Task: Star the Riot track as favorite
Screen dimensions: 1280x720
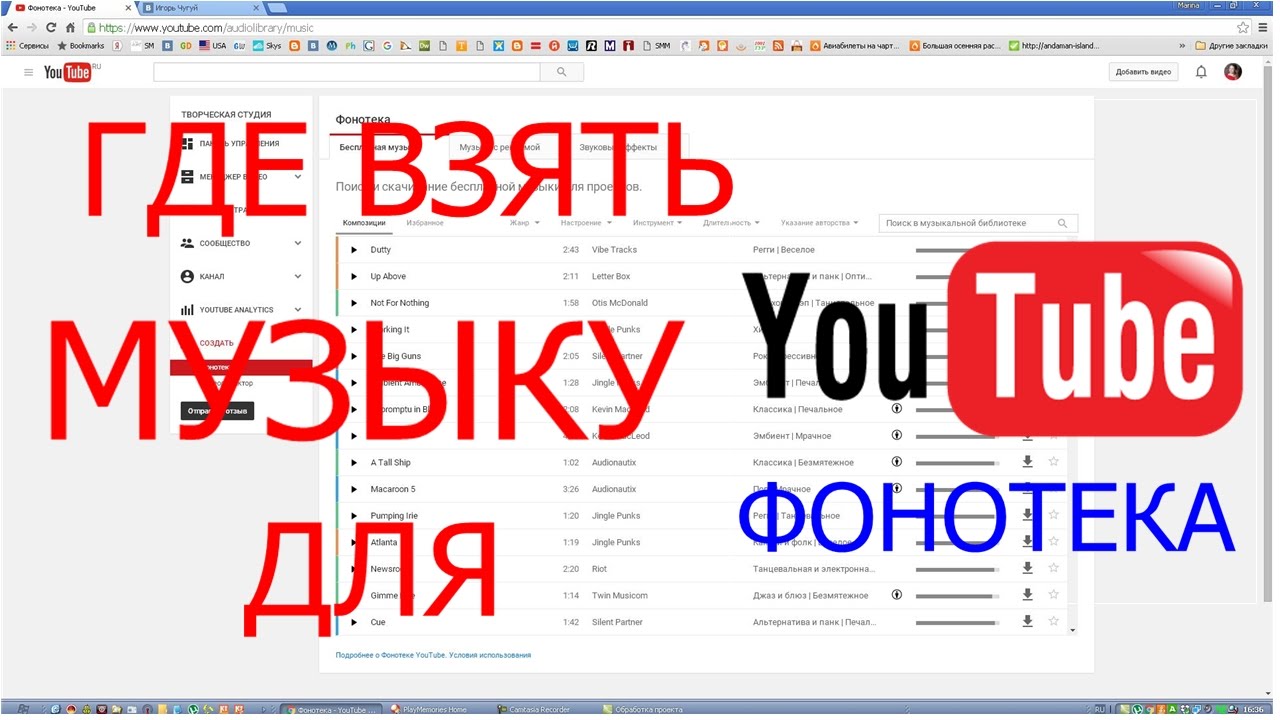Action: pyautogui.click(x=1053, y=568)
